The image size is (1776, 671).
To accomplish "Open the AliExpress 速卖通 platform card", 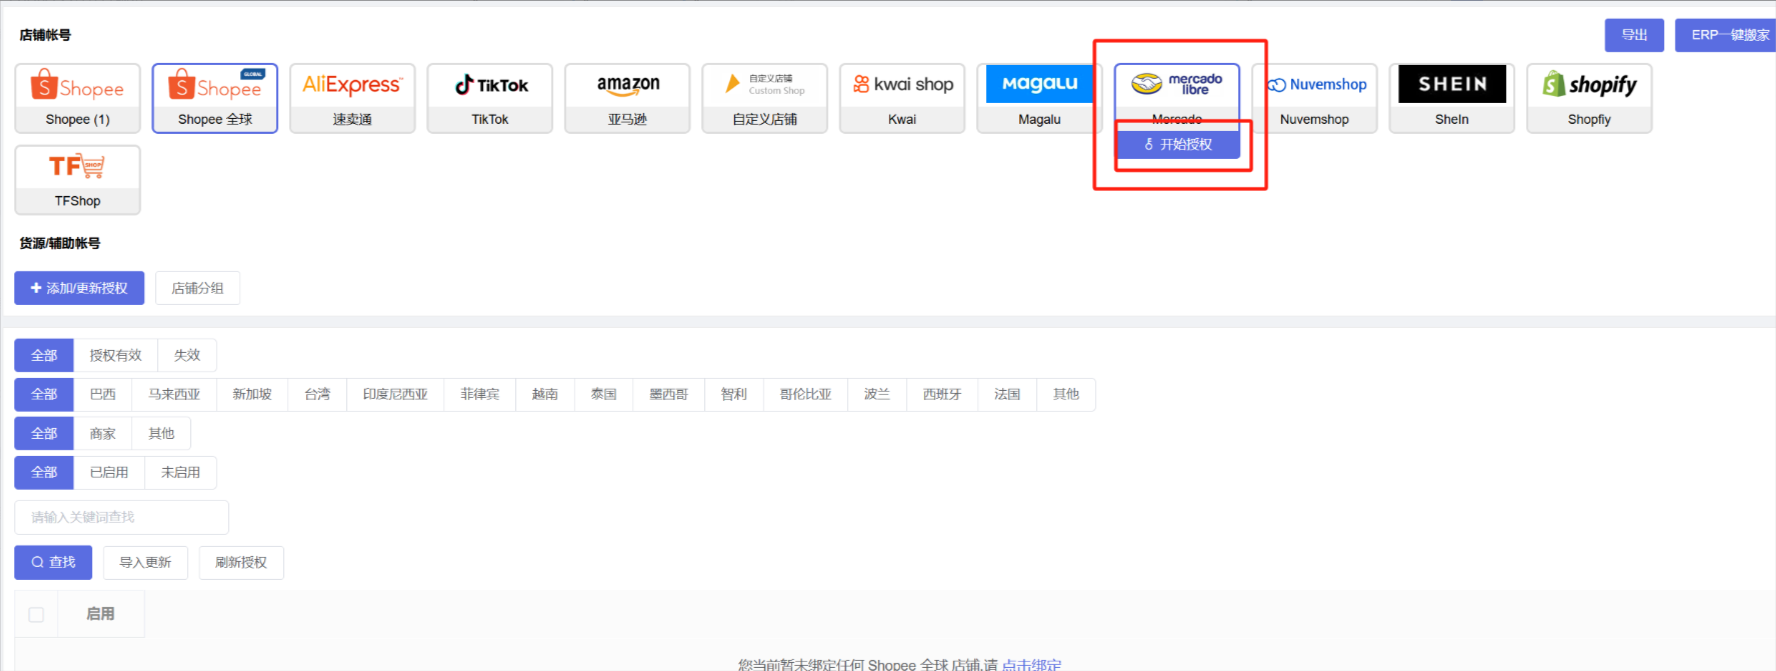I will pyautogui.click(x=352, y=98).
